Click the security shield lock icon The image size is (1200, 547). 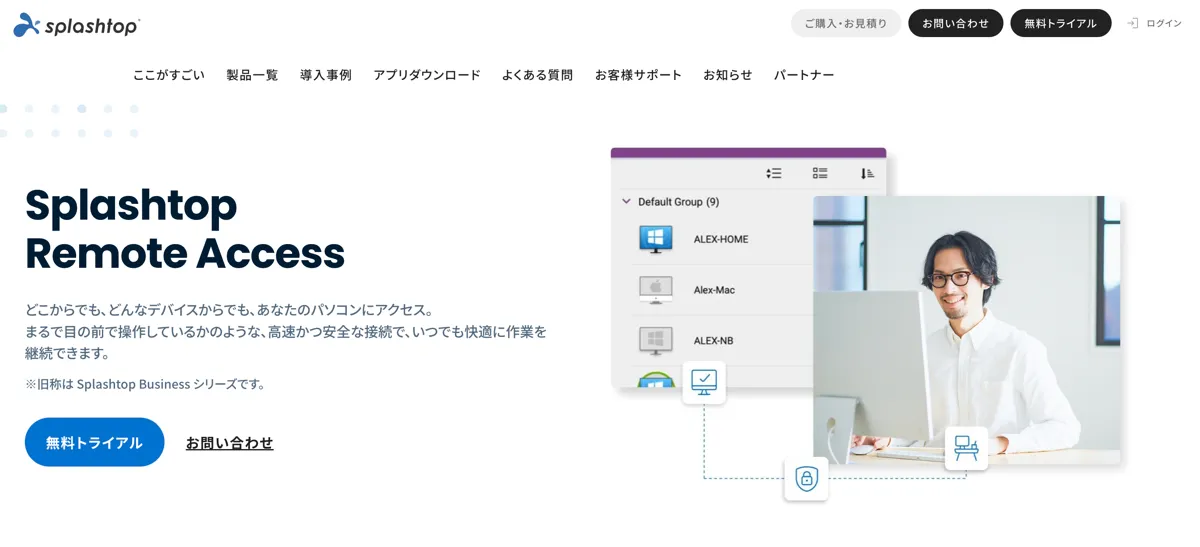(806, 478)
